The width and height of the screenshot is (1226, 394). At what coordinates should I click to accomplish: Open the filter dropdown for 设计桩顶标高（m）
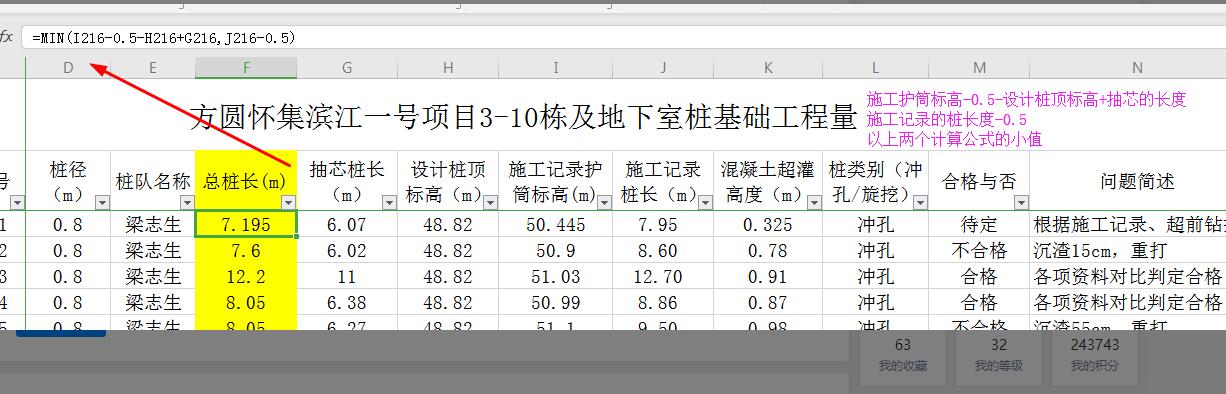[x=491, y=202]
